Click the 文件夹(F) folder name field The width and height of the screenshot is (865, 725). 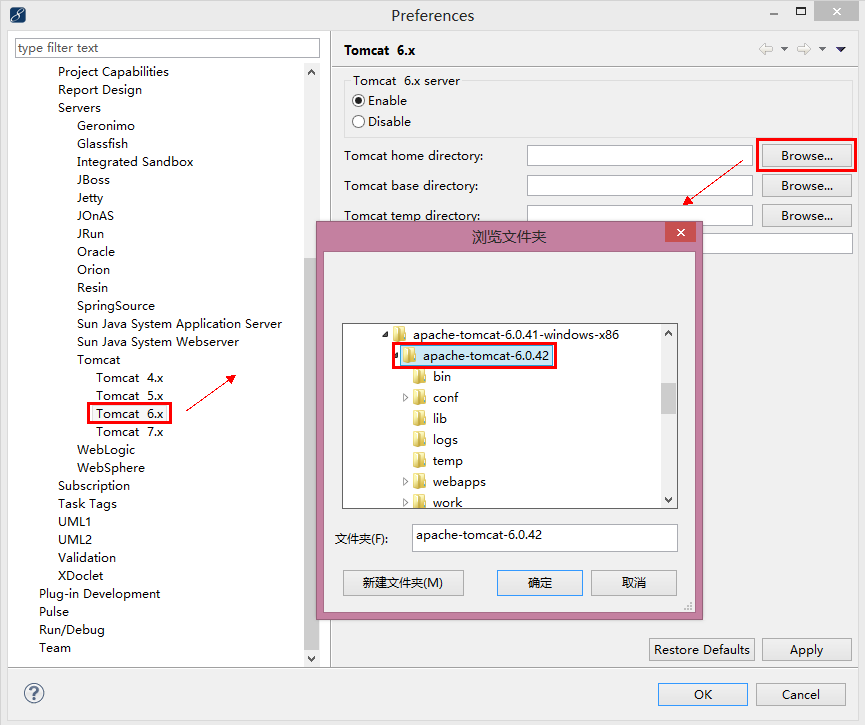coord(544,537)
